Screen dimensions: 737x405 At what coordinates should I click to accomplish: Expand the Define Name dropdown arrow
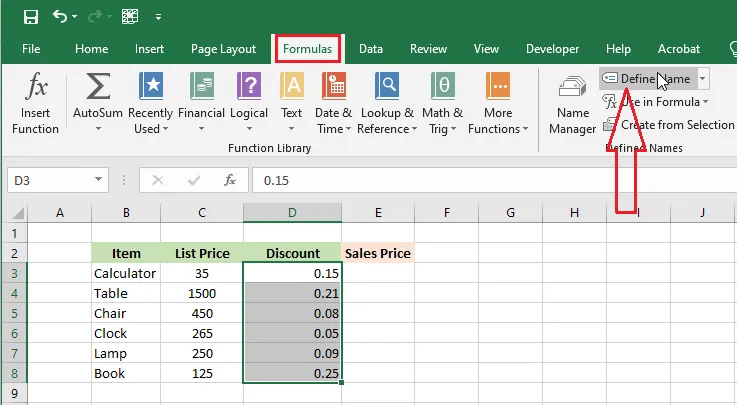(702, 78)
